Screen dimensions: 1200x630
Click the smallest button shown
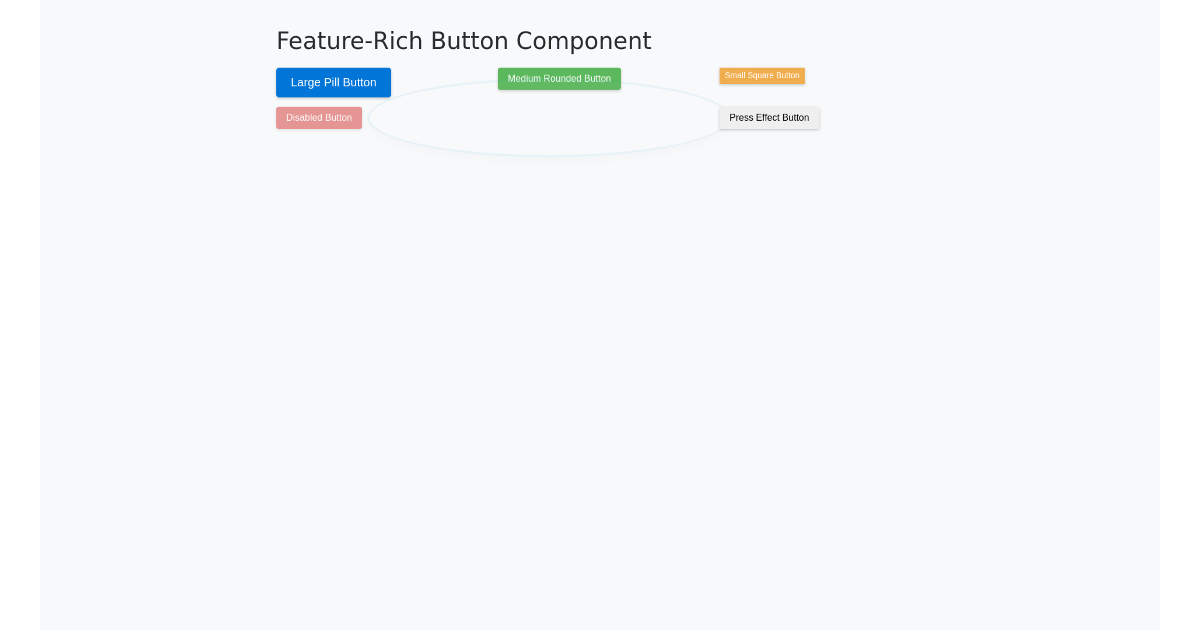(x=762, y=75)
